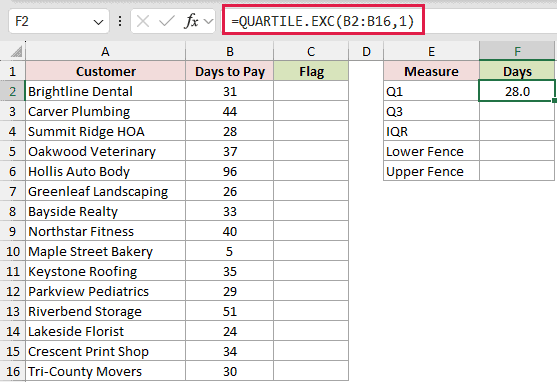Select column D header
This screenshot has height=382, width=557.
[366, 52]
